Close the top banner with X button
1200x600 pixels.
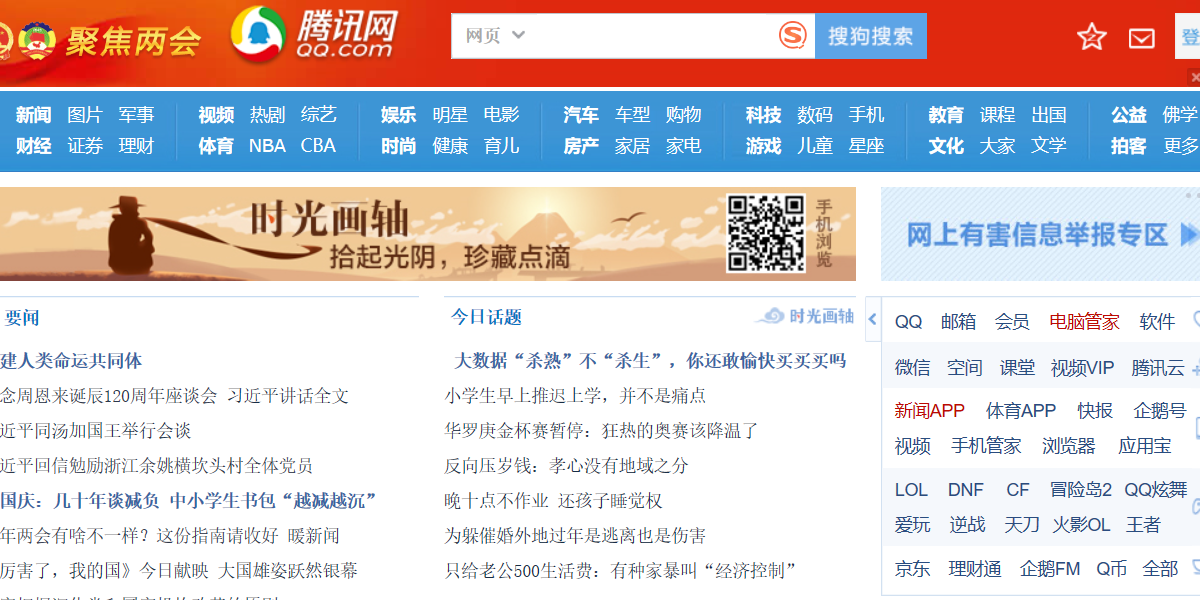1193,77
